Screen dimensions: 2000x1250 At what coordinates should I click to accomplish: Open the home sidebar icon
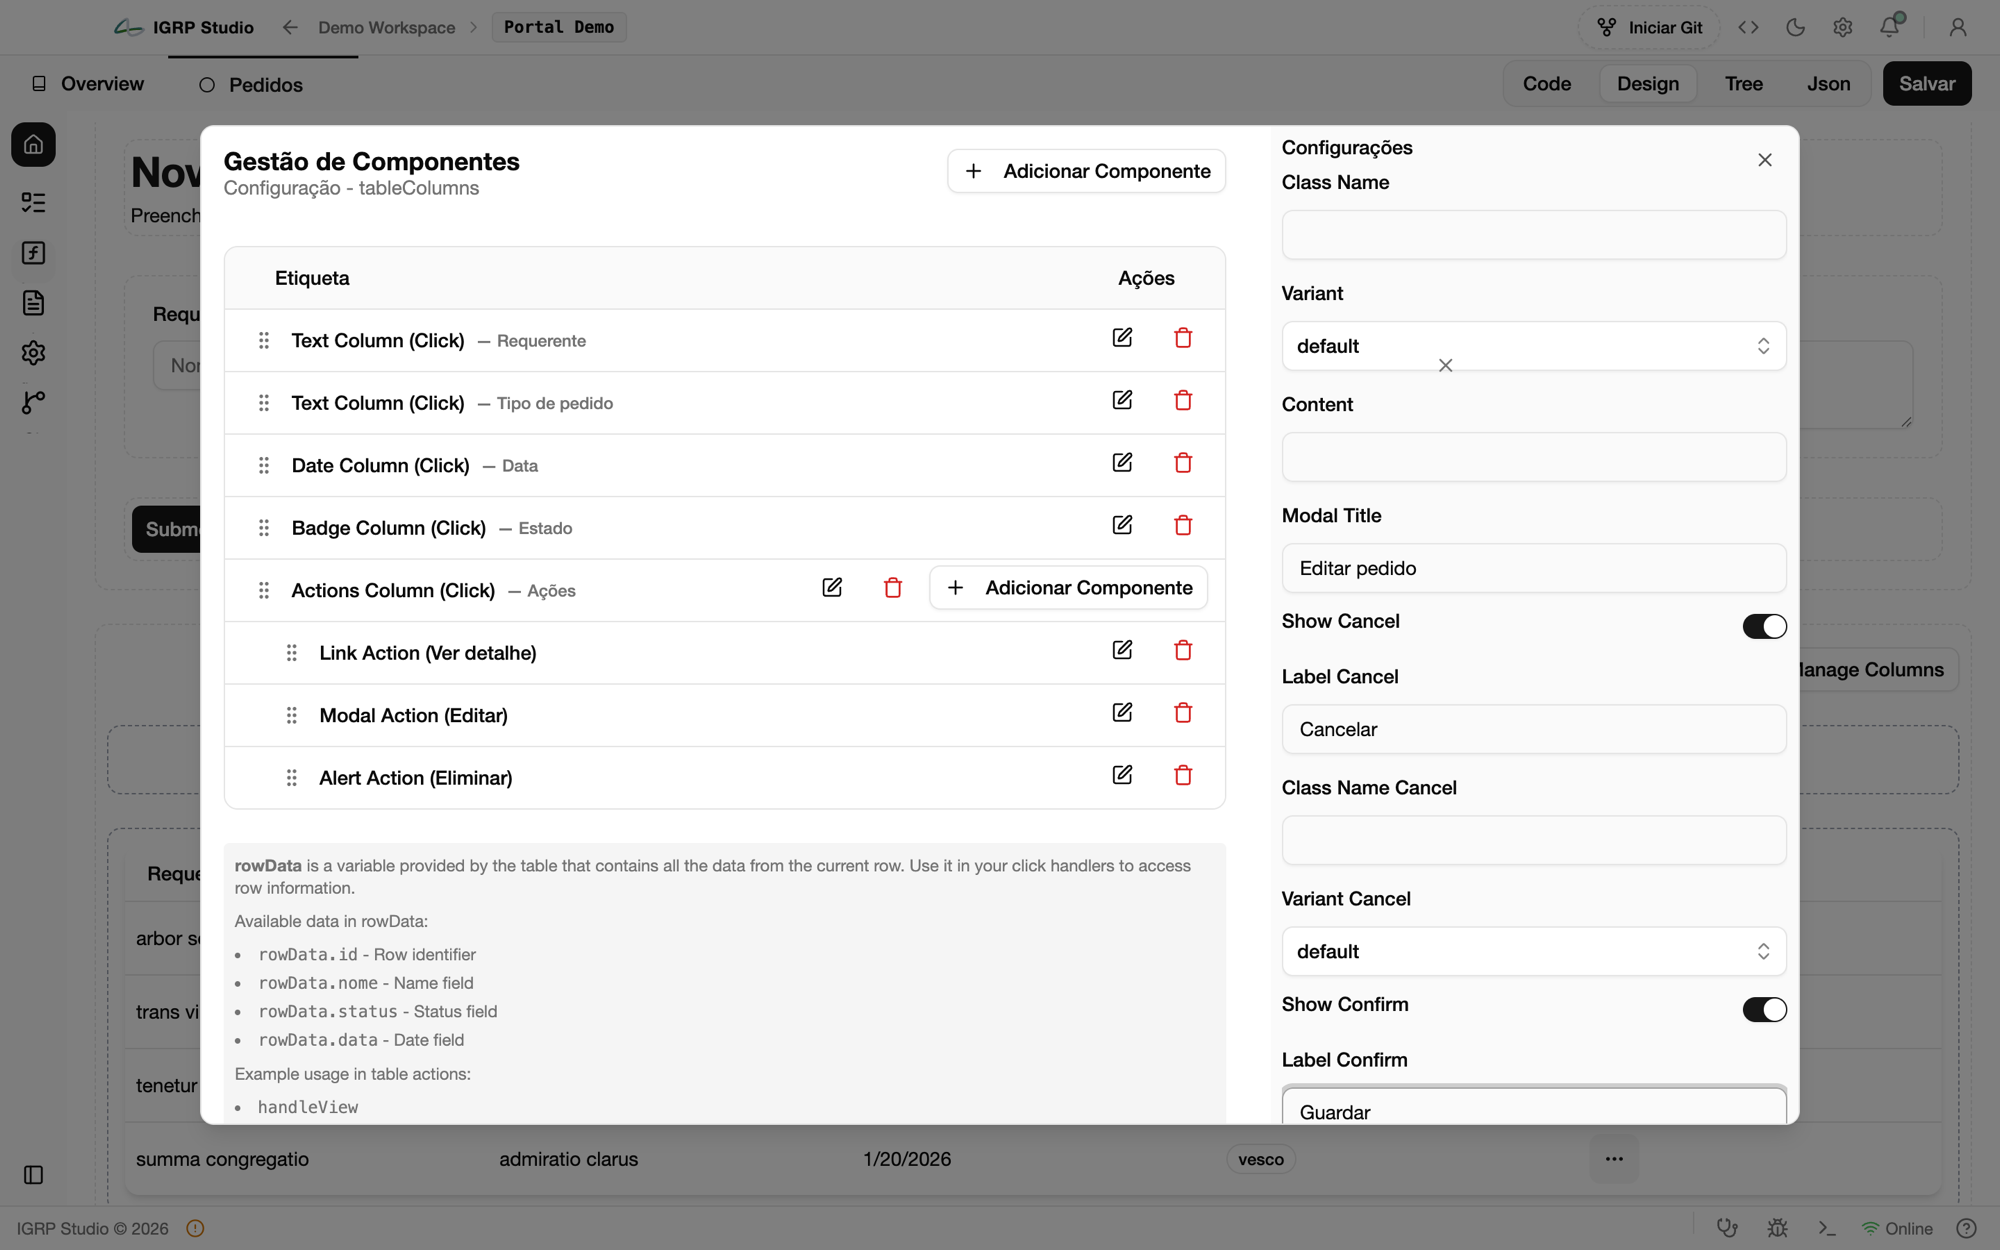pos(33,145)
